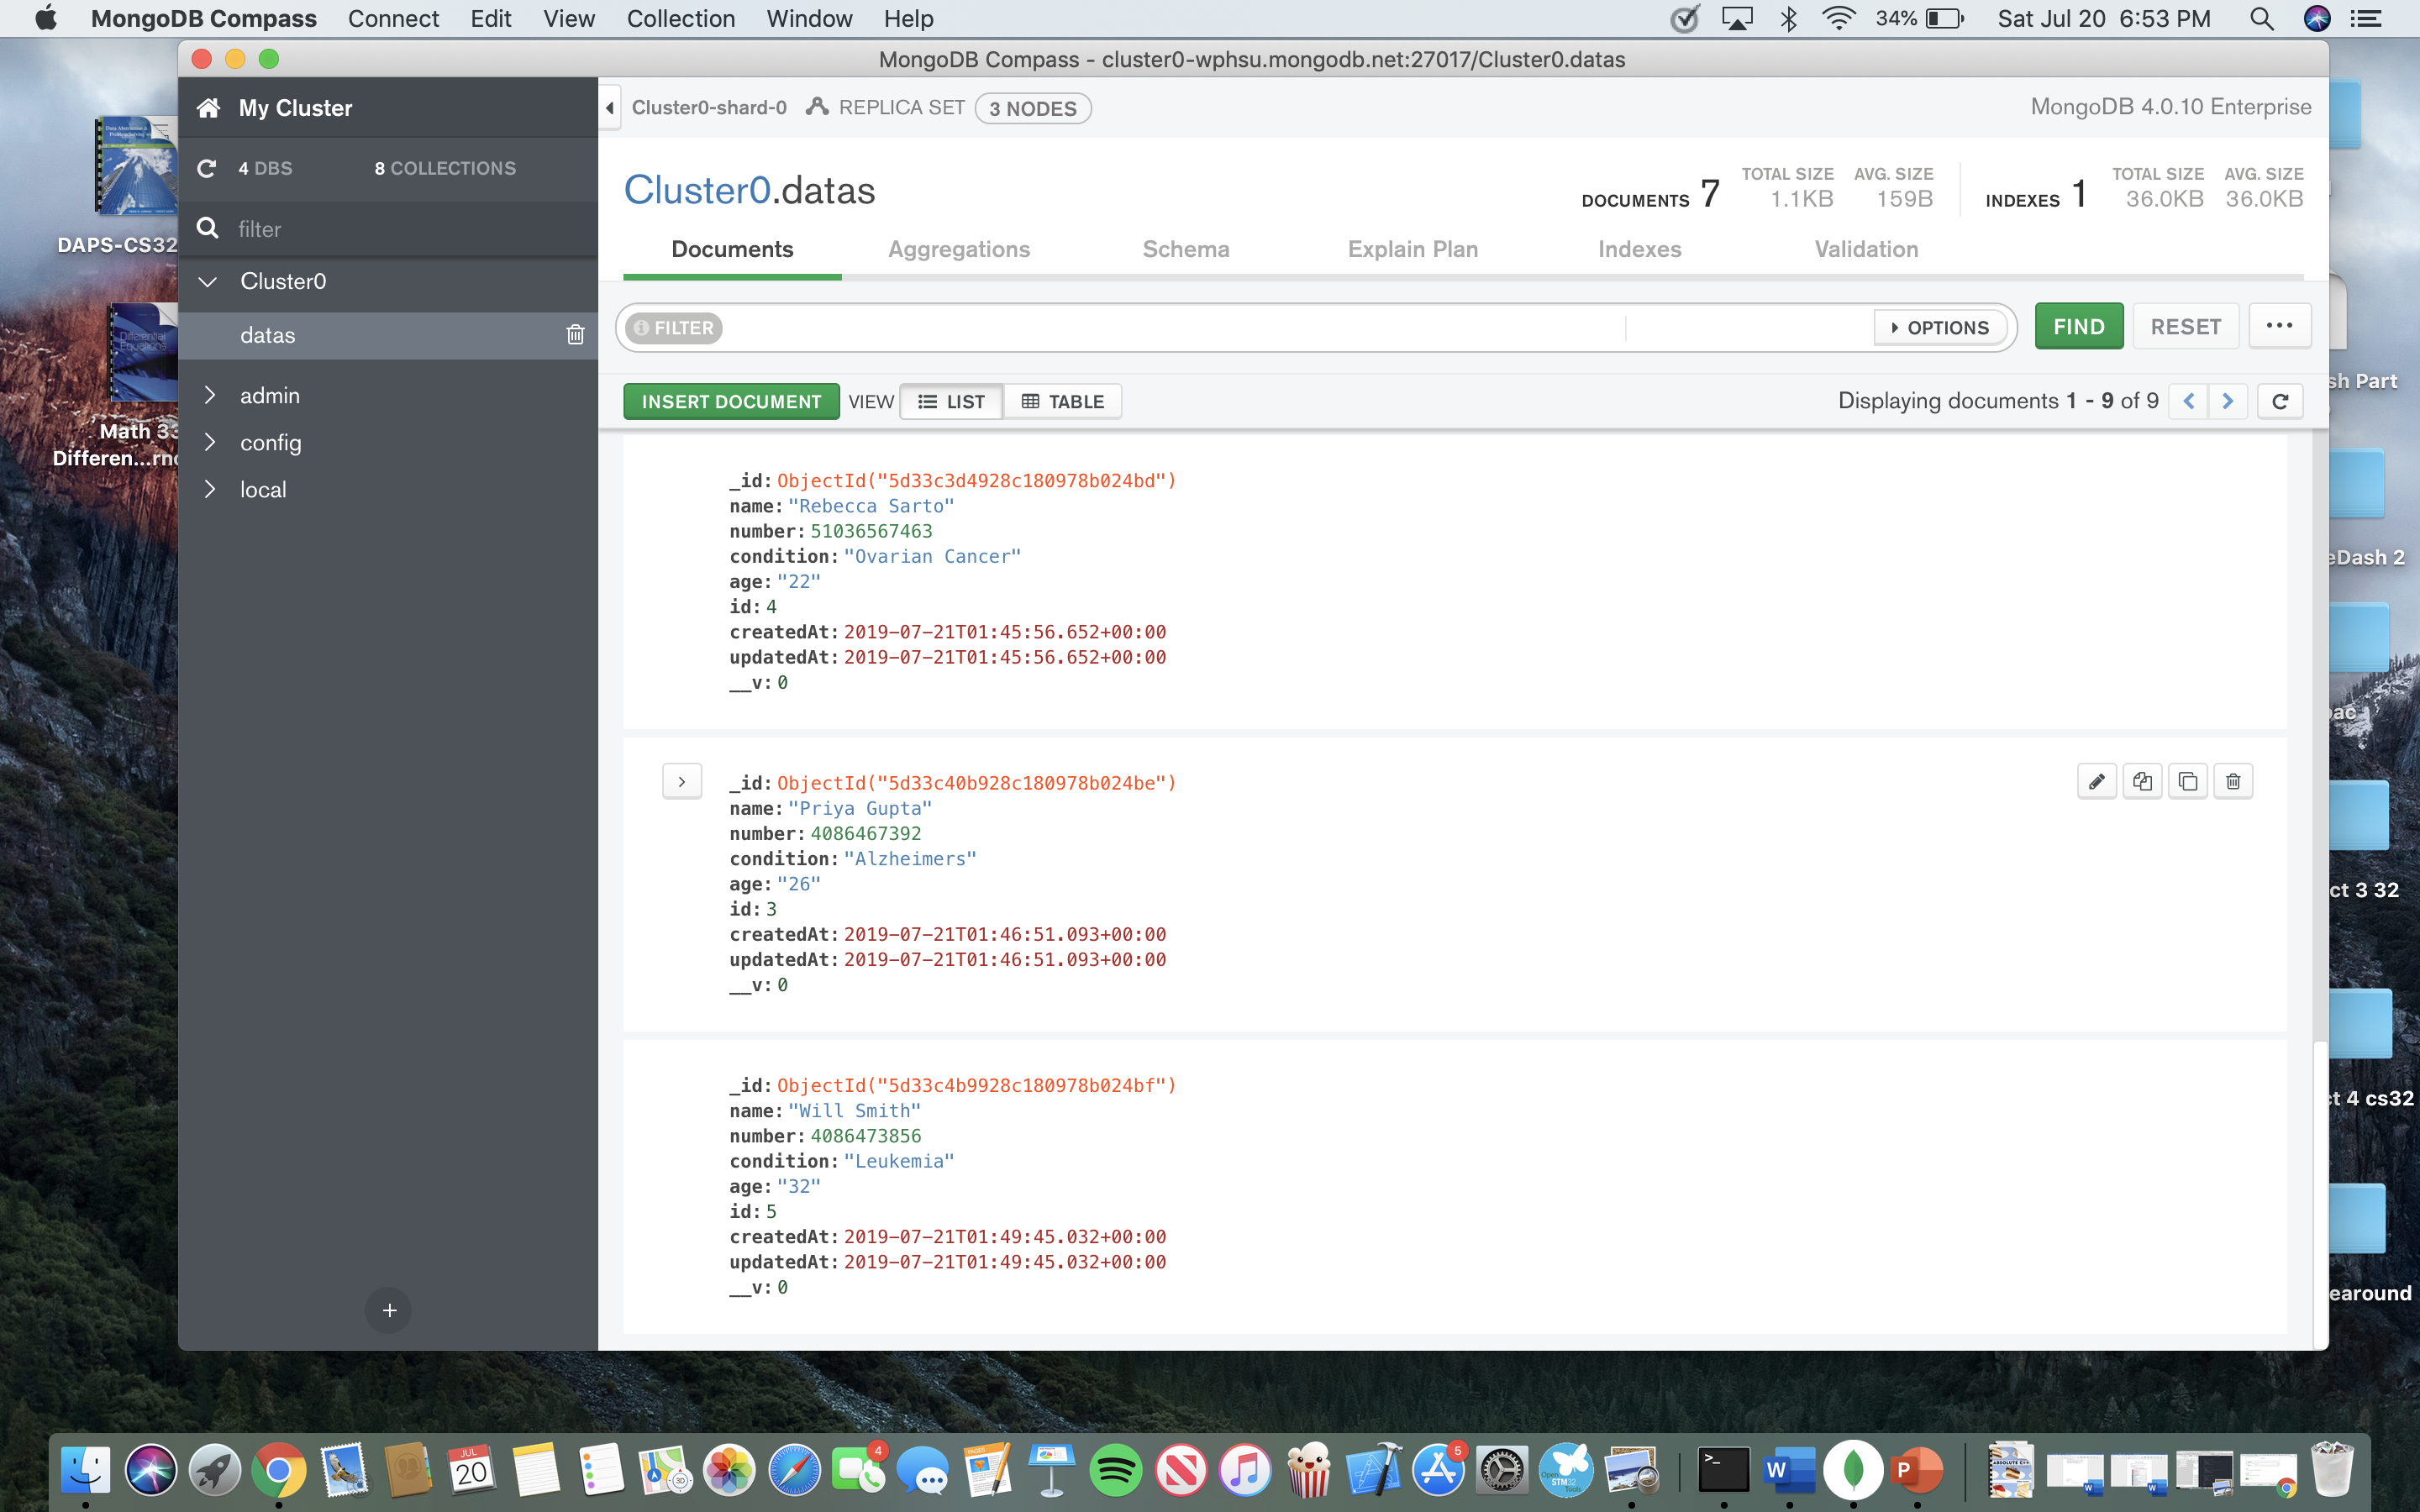Click into the FILTER query field

click(x=1170, y=327)
